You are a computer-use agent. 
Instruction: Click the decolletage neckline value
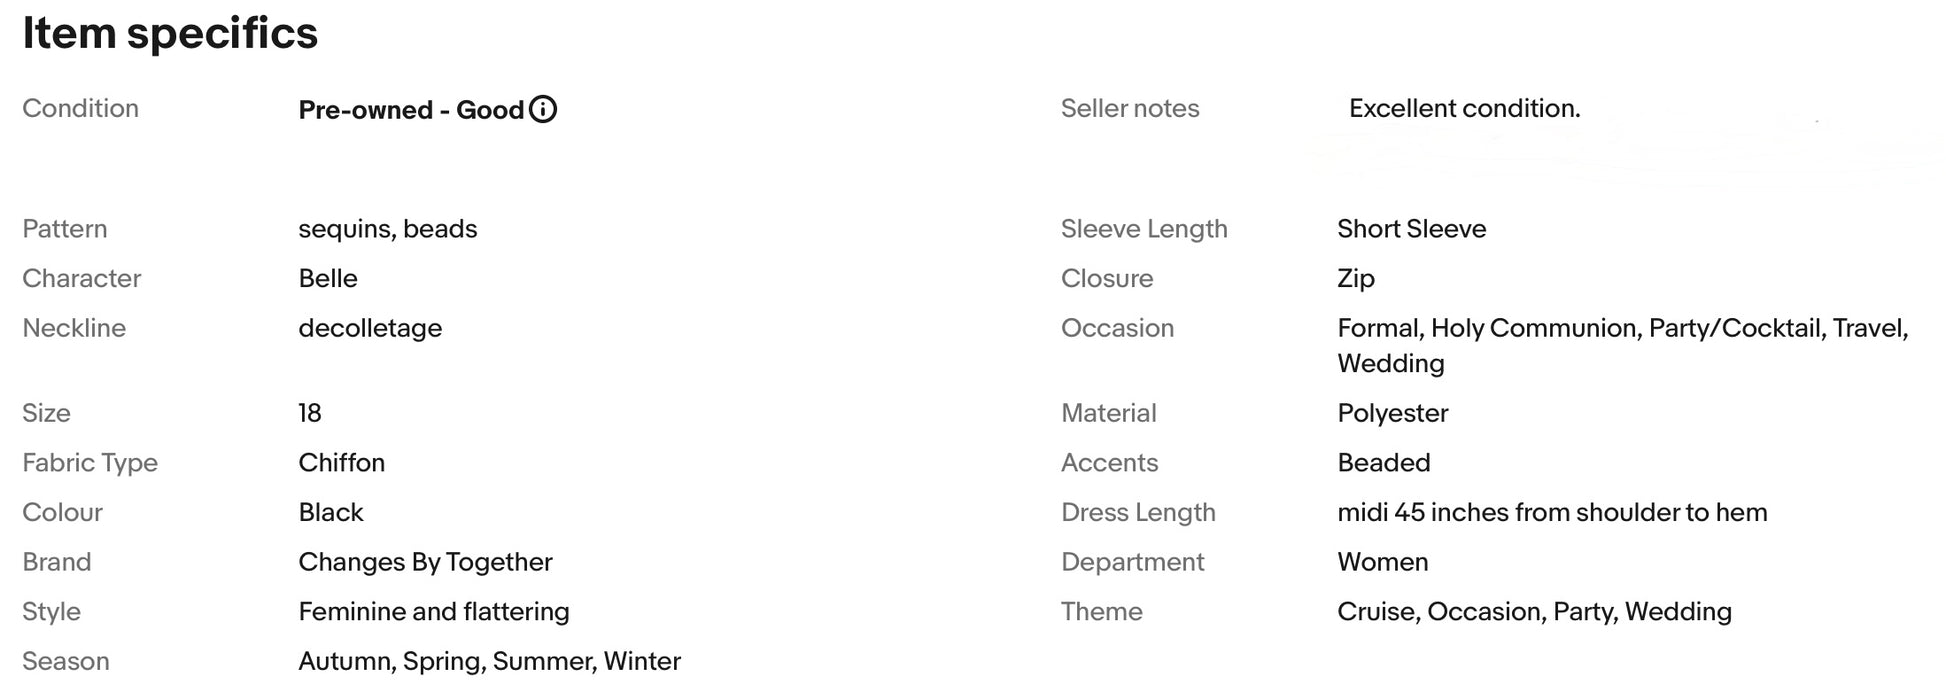click(370, 328)
